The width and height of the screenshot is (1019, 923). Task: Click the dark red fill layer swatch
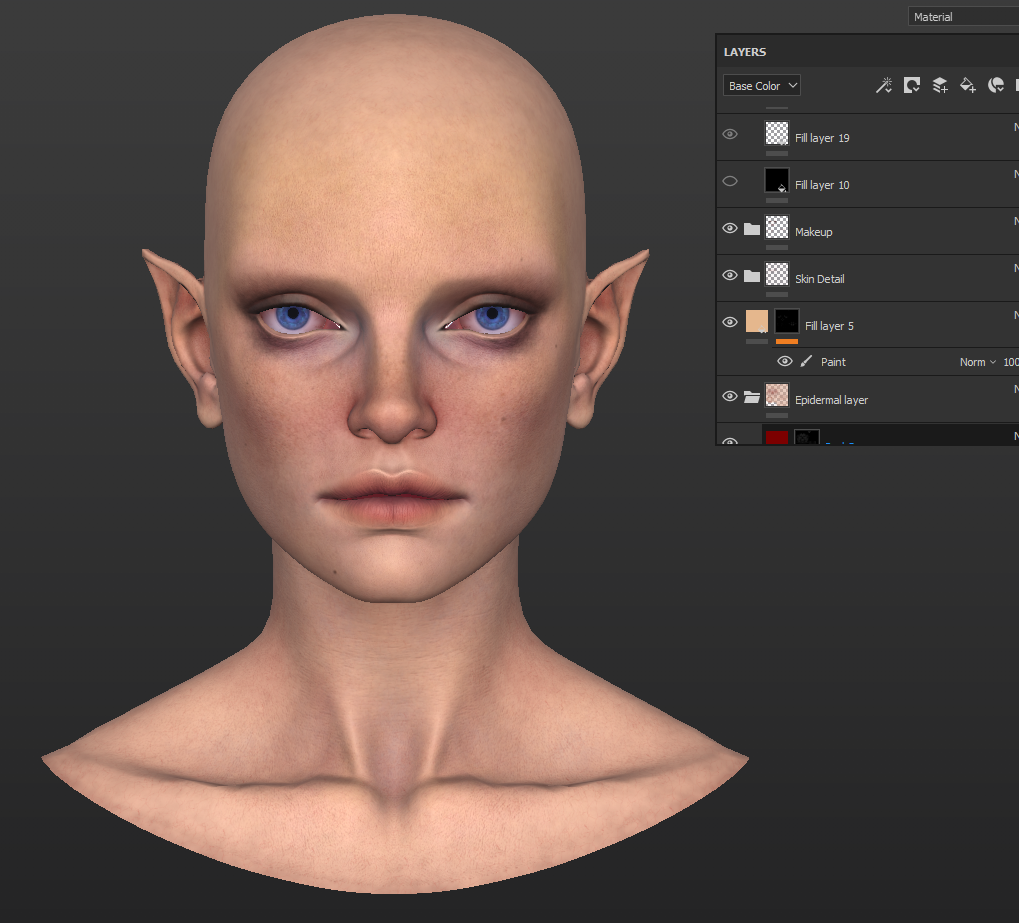coord(777,437)
